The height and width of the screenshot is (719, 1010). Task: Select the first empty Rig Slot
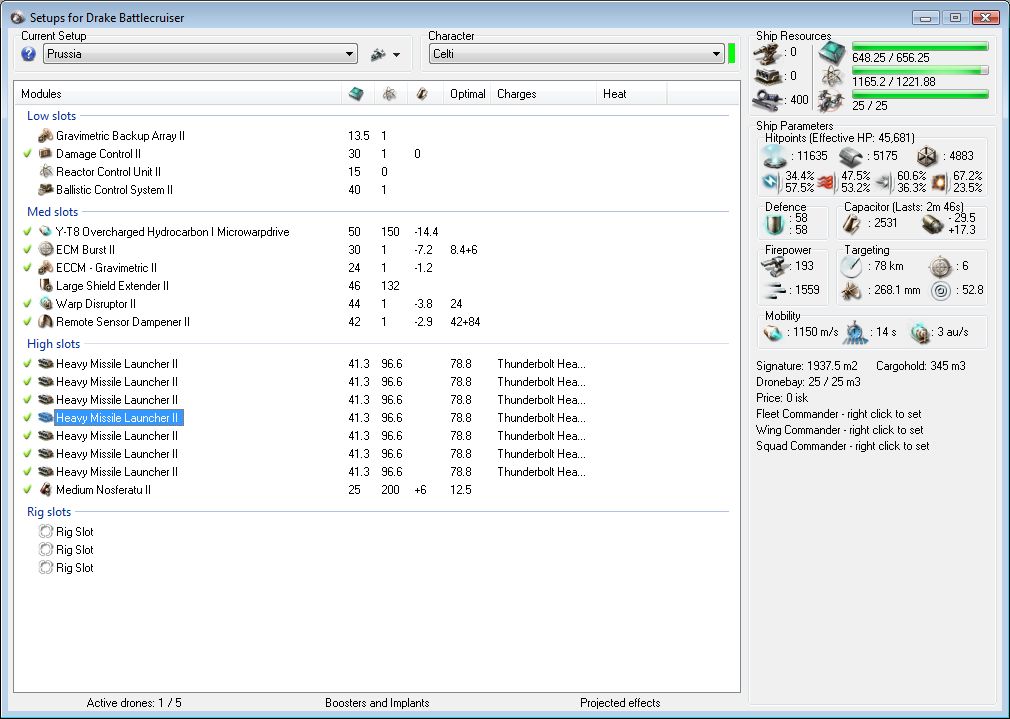[x=66, y=532]
